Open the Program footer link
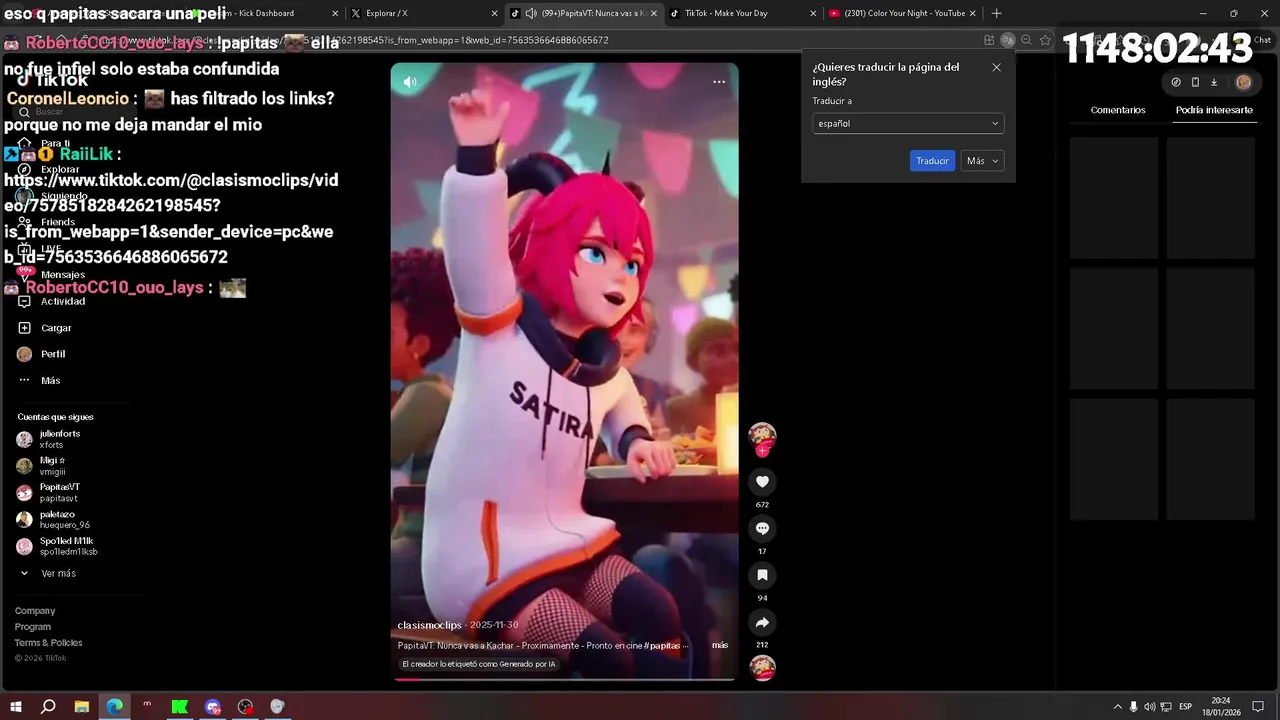The image size is (1280, 720). click(33, 627)
